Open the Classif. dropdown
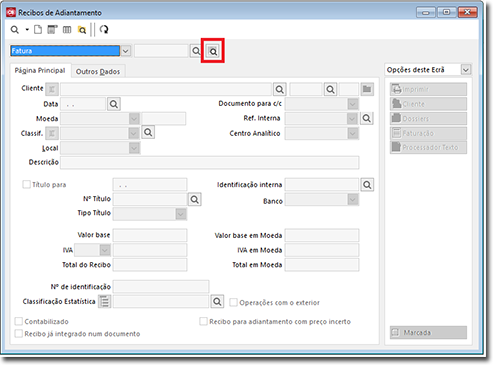Viewport: 496px width, 369px height. (x=134, y=133)
